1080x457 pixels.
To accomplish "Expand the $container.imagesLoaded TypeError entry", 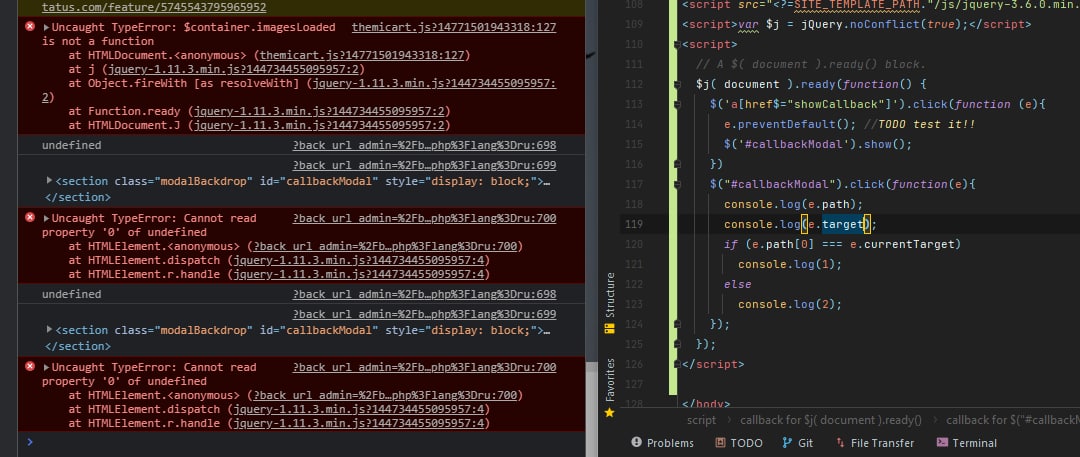I will (46, 28).
